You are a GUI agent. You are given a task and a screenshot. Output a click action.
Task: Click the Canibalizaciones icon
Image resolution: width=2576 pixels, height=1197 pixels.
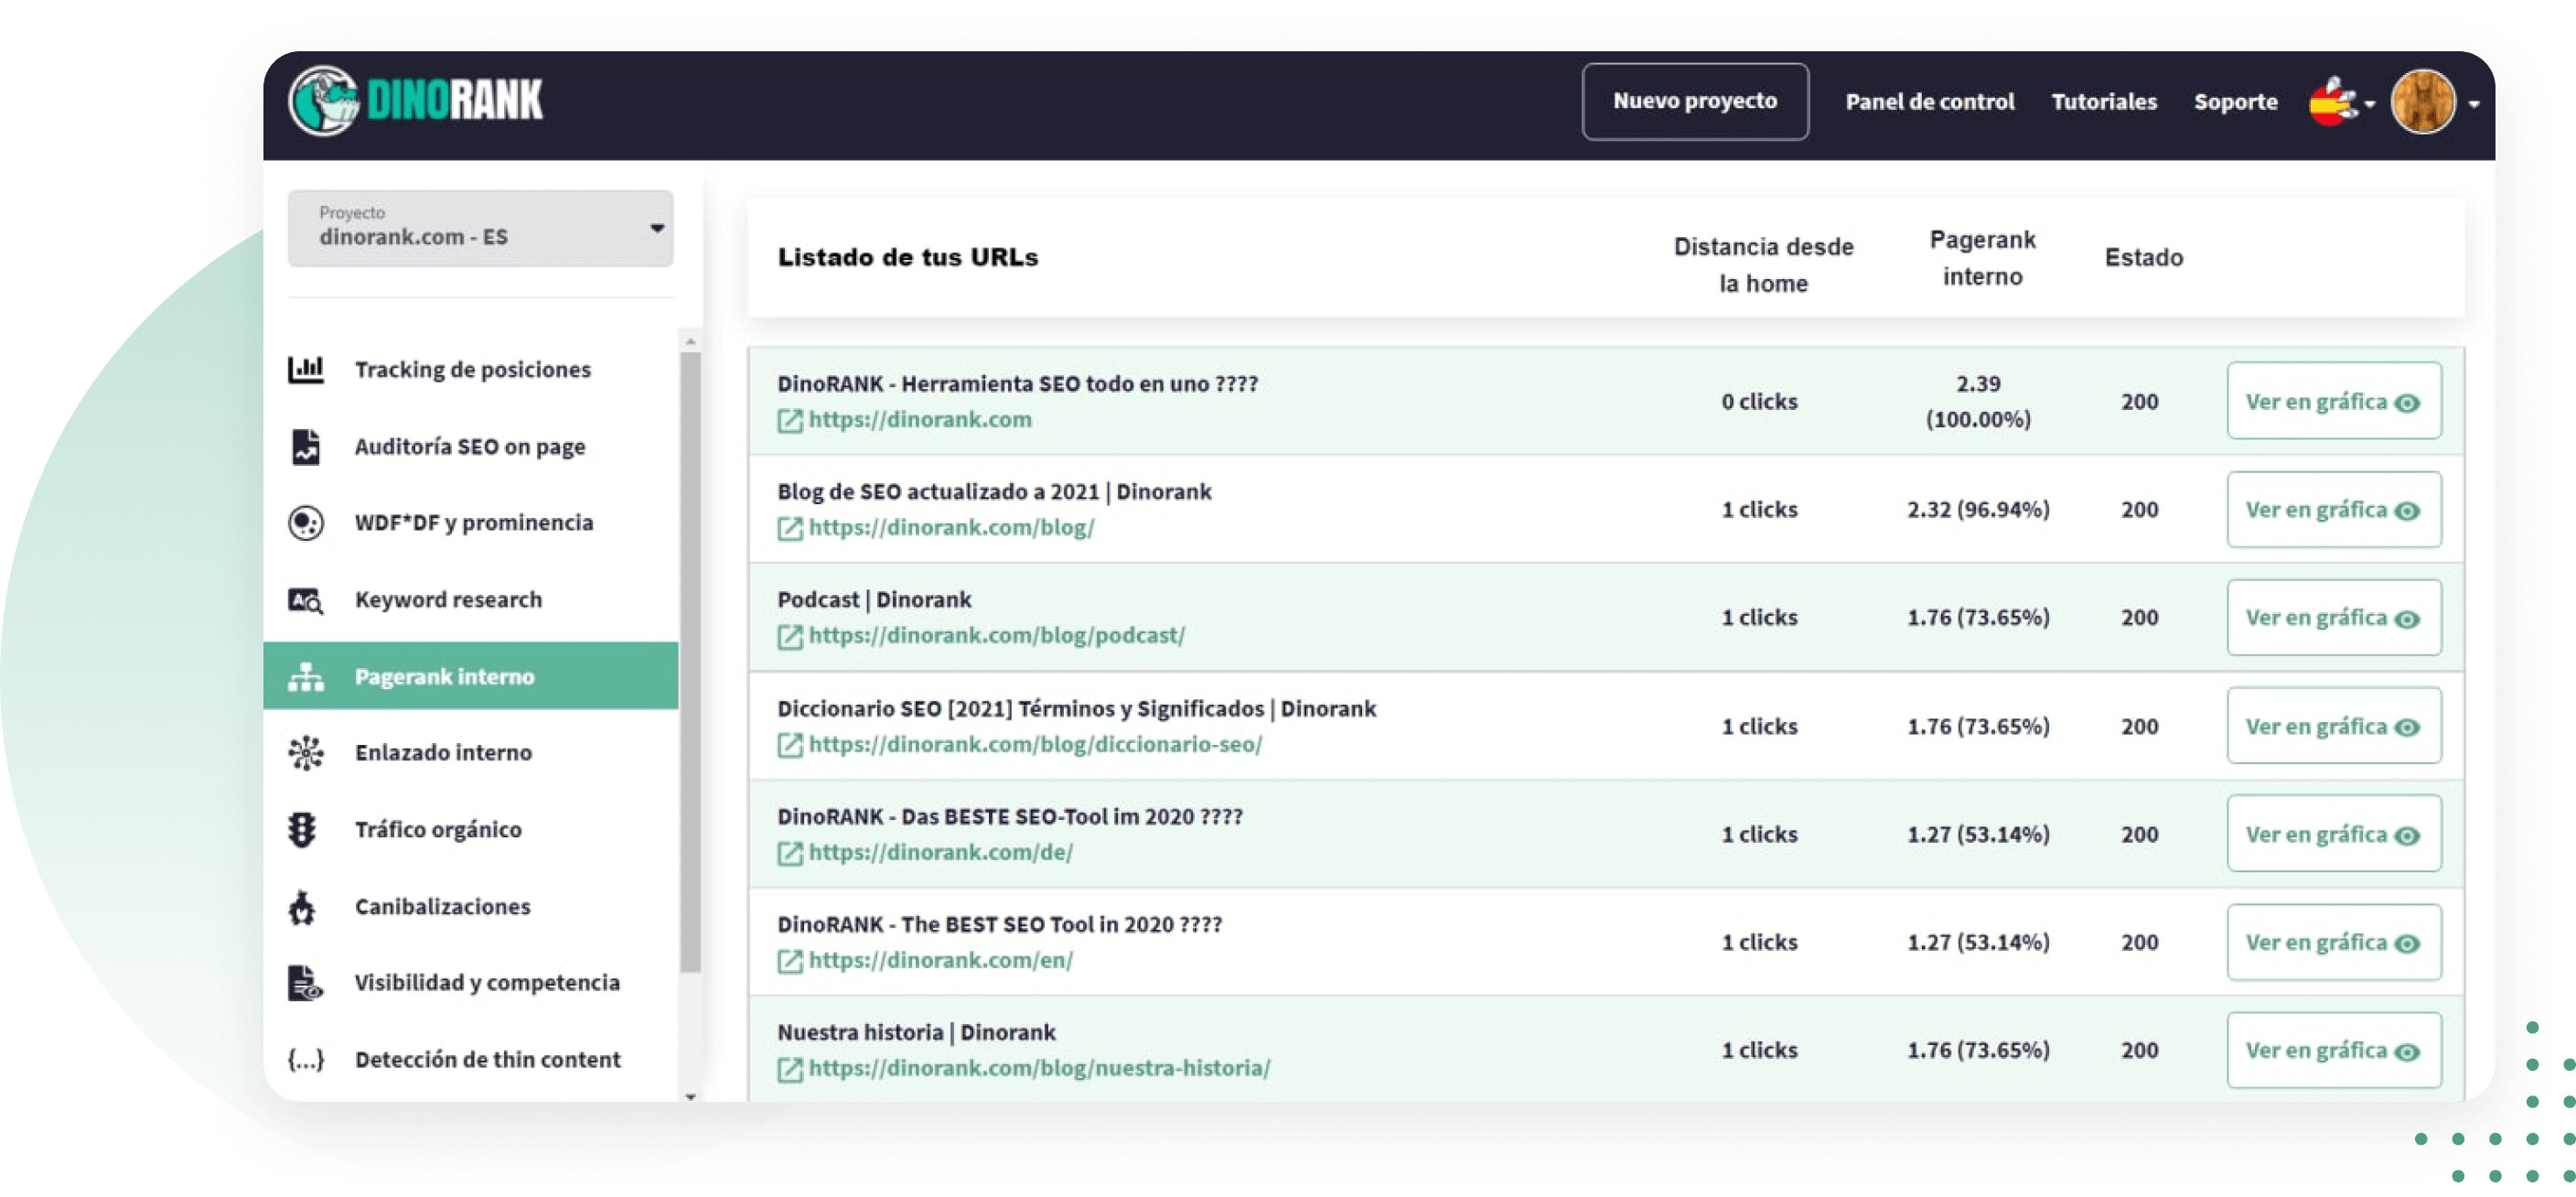point(302,907)
